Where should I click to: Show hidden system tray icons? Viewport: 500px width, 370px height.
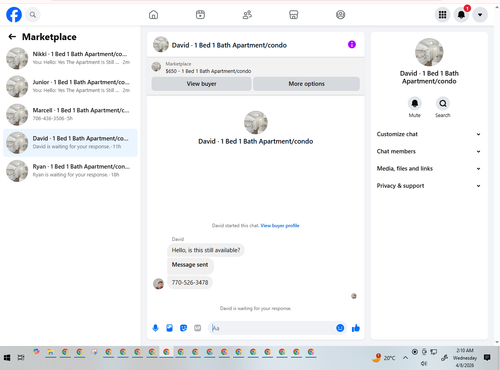(405, 358)
